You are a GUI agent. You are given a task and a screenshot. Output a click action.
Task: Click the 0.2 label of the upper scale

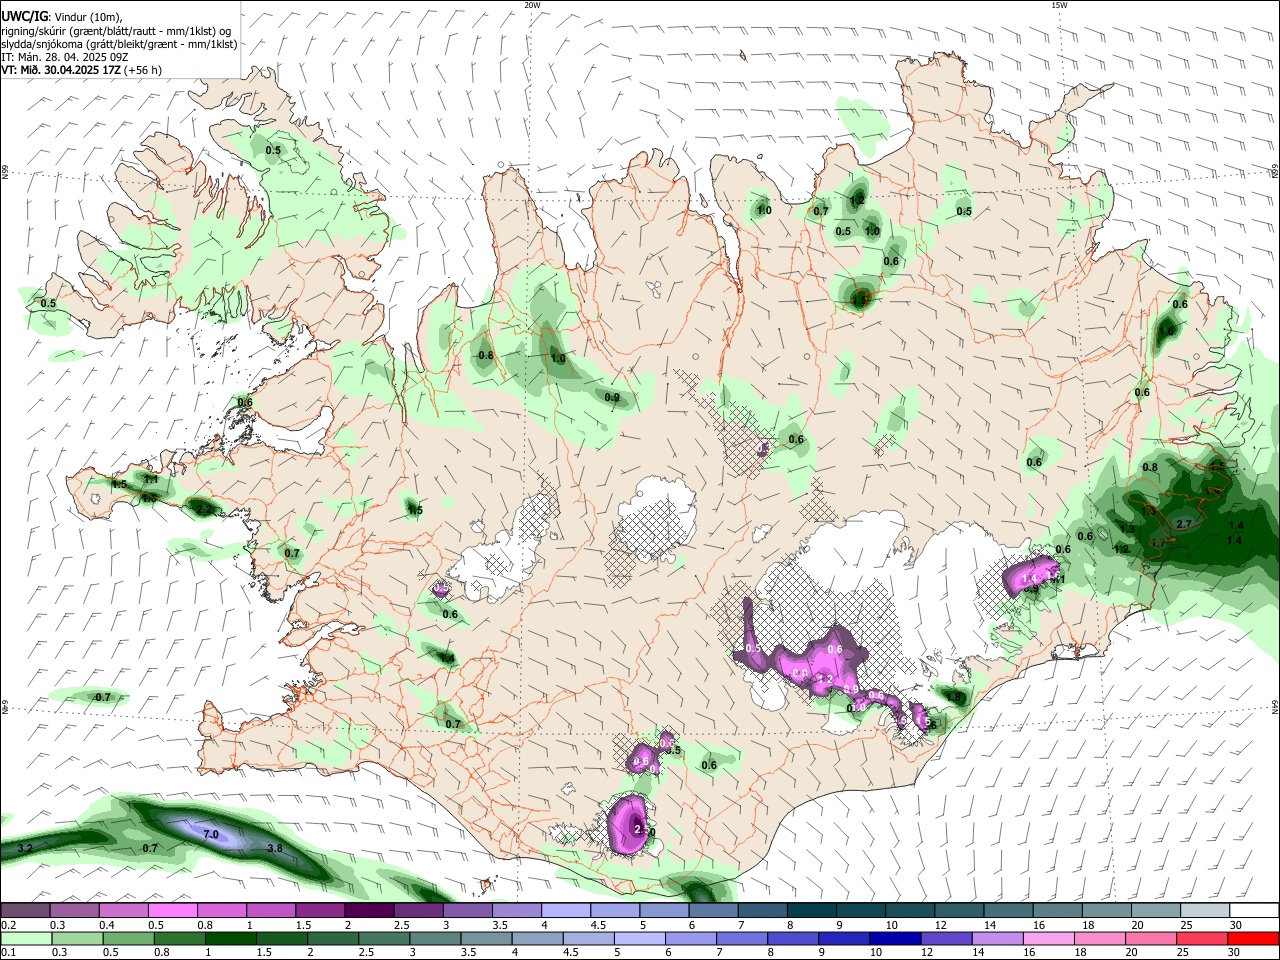(8, 925)
